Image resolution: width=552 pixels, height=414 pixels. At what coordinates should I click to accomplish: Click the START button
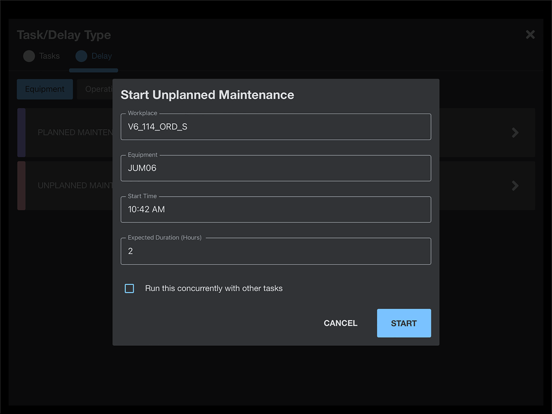click(404, 323)
